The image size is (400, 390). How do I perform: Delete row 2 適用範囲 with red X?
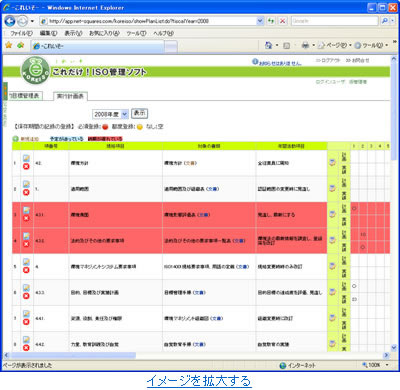(26, 192)
